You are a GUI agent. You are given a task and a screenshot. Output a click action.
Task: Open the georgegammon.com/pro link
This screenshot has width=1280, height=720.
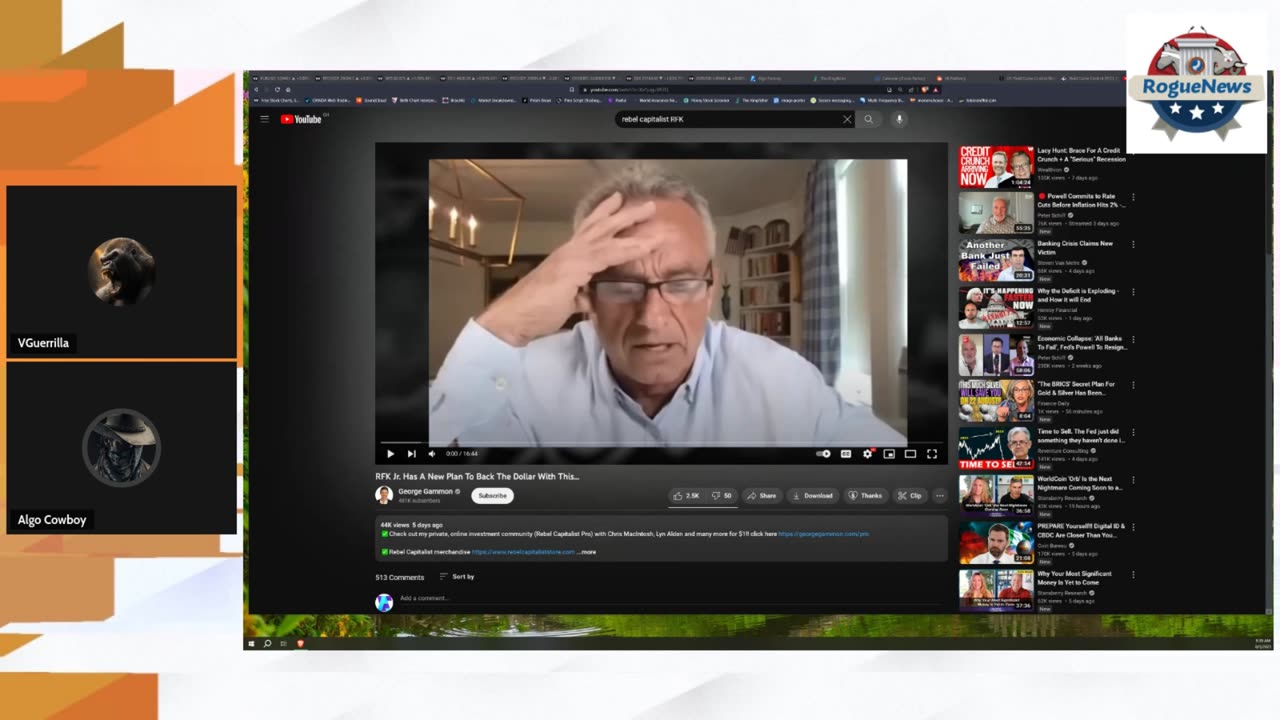click(x=823, y=534)
